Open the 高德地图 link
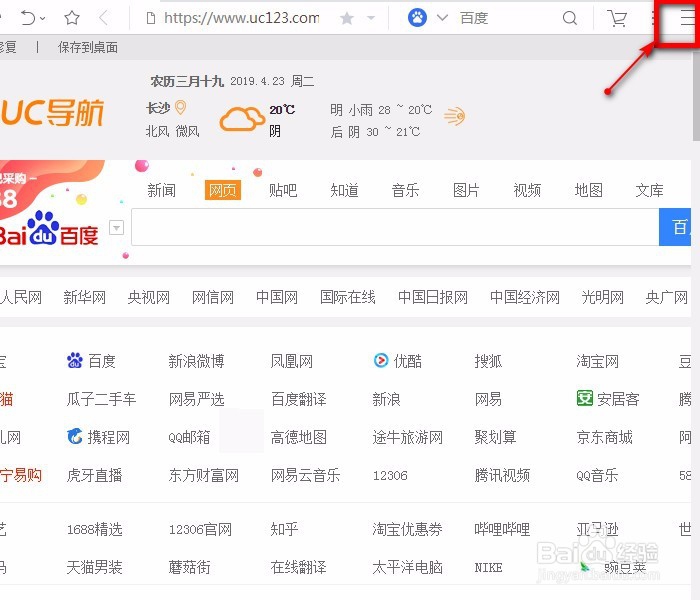The height and width of the screenshot is (600, 700). tap(299, 438)
